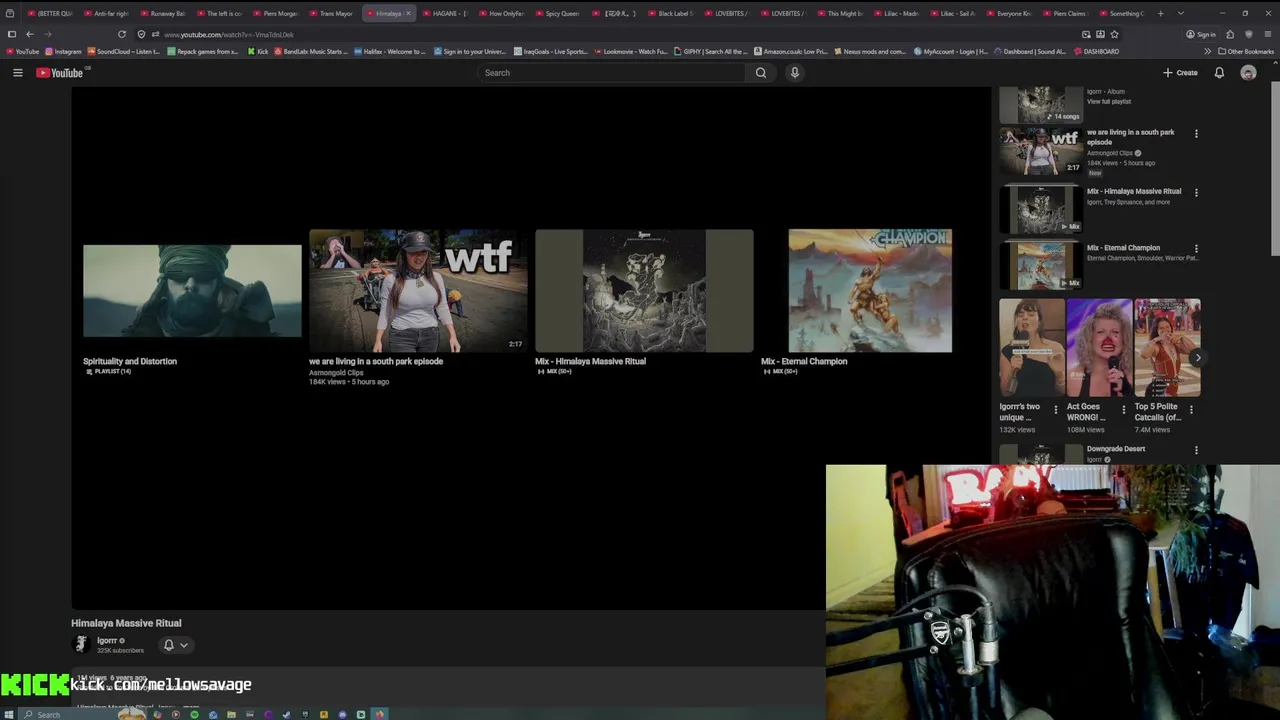Play the south park episode end-screen thumbnail

(x=418, y=291)
